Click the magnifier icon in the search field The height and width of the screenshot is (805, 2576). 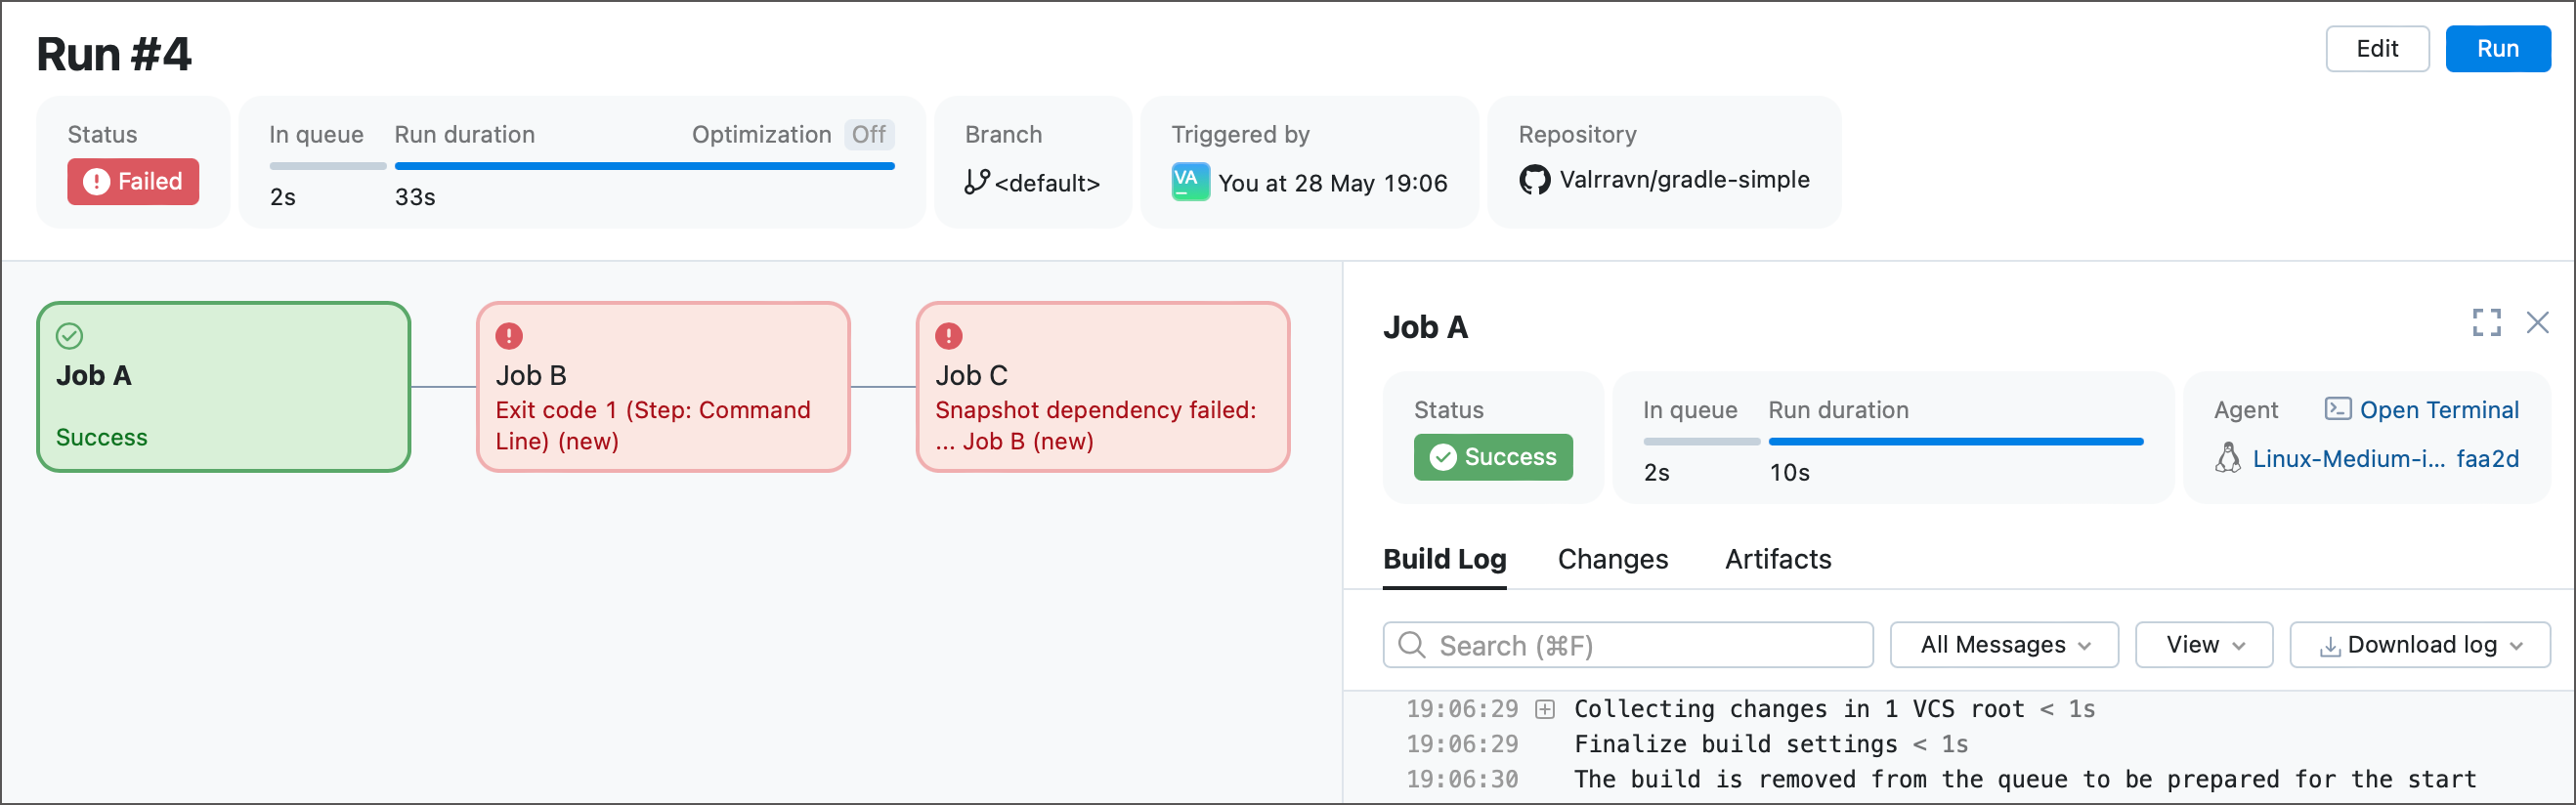tap(1411, 645)
